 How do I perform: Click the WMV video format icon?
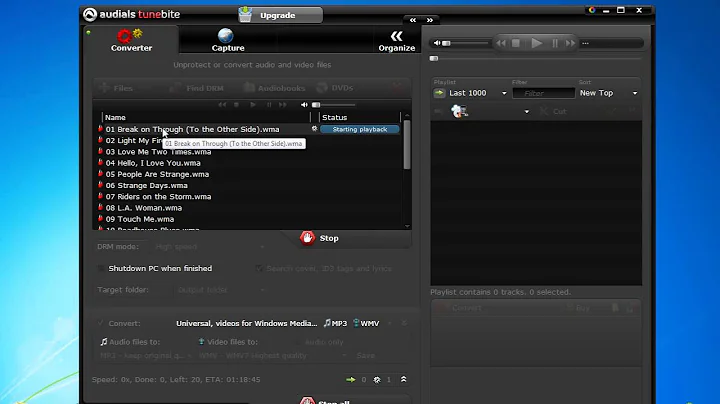click(x=366, y=323)
